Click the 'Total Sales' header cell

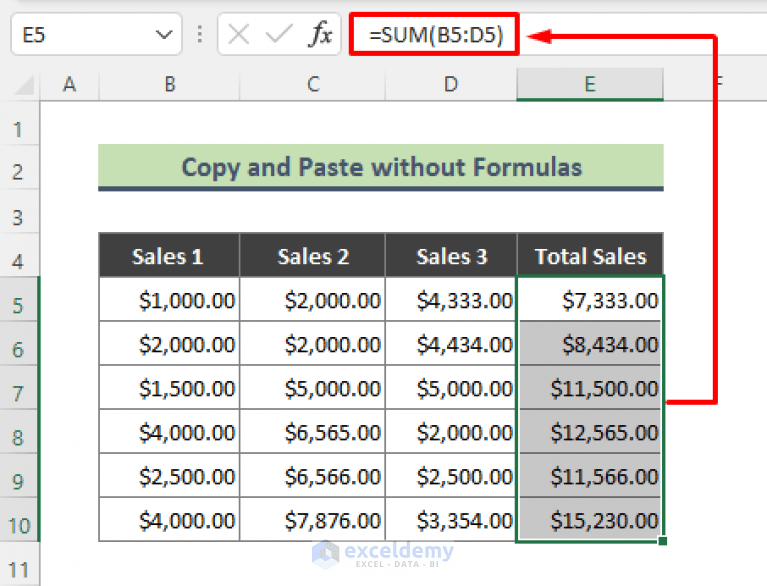click(x=590, y=256)
